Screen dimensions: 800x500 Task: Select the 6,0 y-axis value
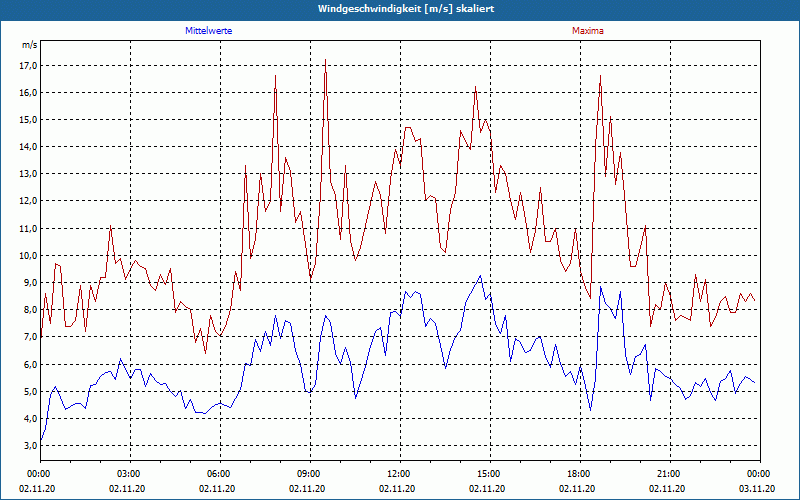pyautogui.click(x=31, y=364)
